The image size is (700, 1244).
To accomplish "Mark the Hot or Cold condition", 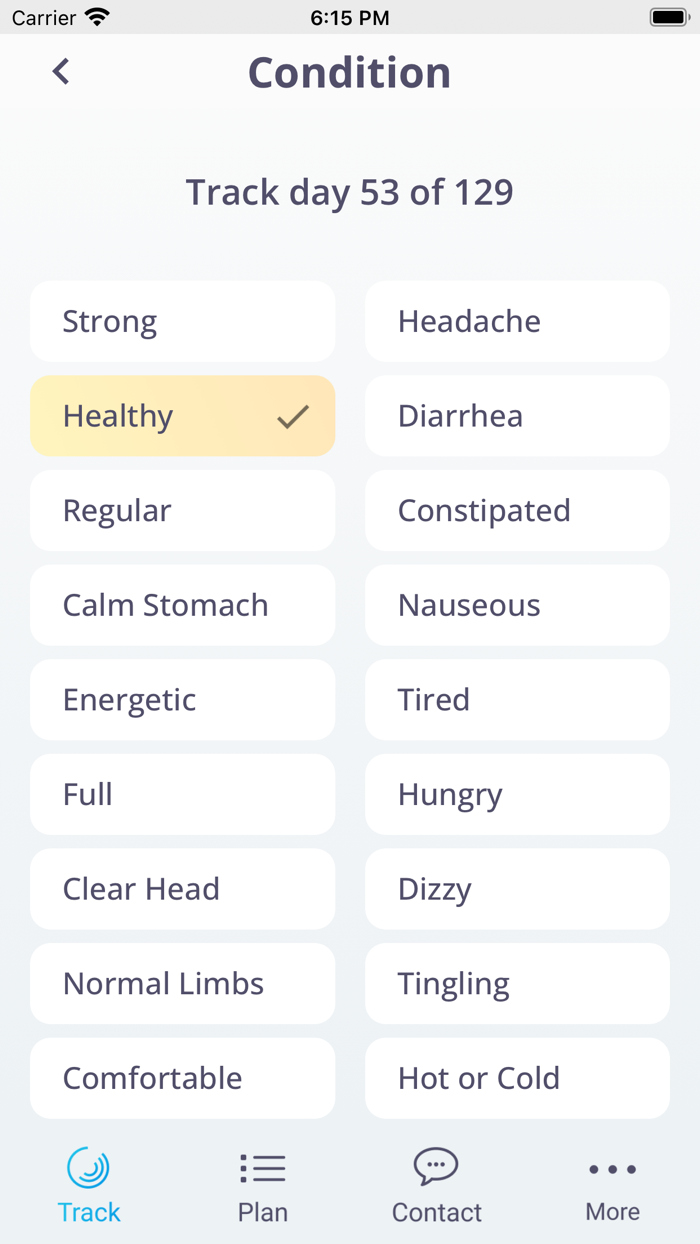I will click(x=517, y=1078).
